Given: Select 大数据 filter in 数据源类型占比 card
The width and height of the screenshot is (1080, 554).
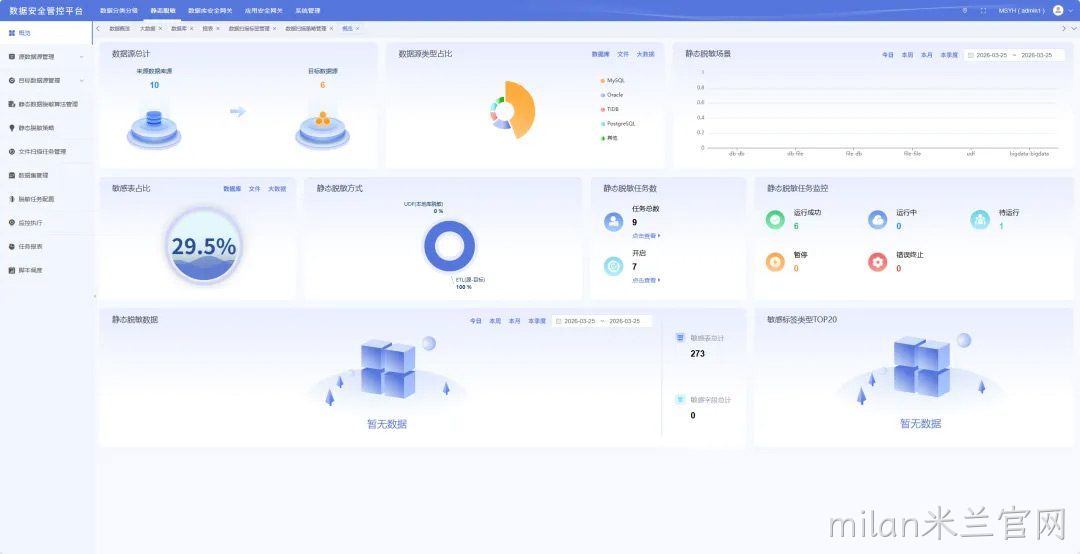Looking at the screenshot, I should [645, 54].
